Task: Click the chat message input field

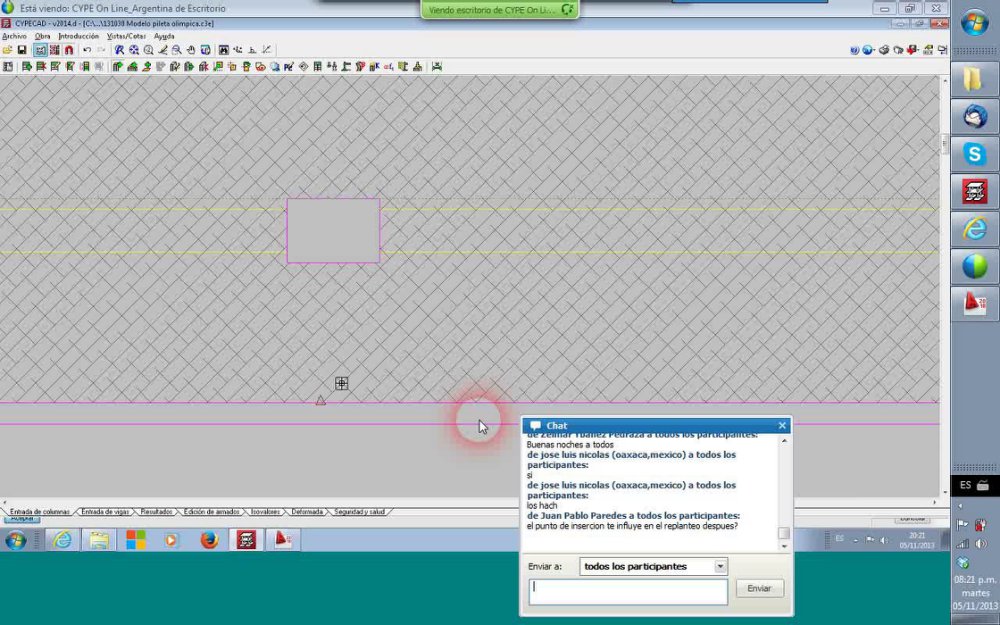Action: pos(628,592)
